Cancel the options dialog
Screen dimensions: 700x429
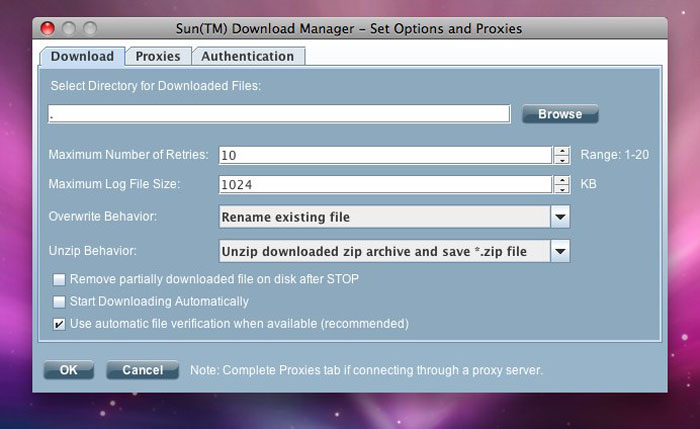(x=142, y=370)
